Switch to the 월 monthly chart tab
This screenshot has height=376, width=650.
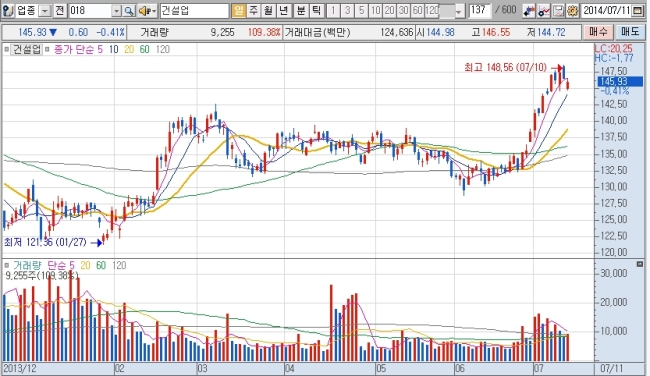tap(268, 10)
